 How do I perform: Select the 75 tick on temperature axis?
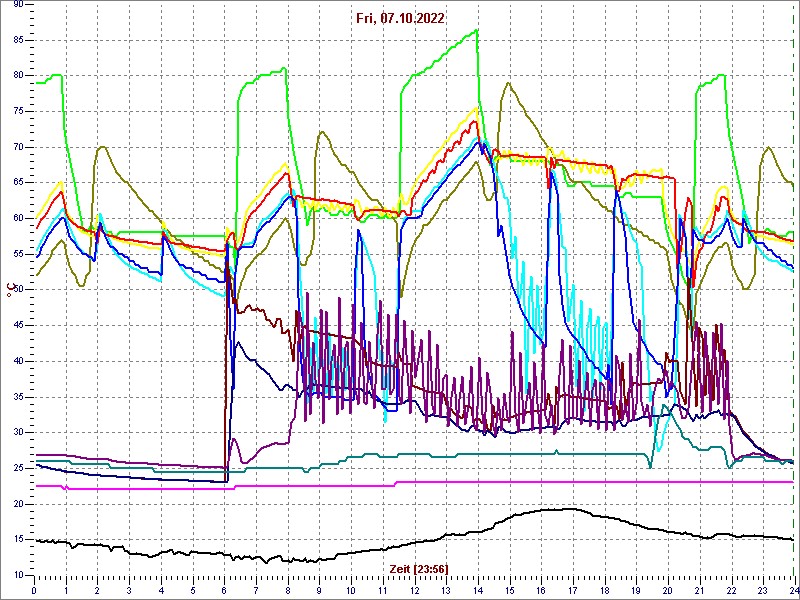pos(18,112)
